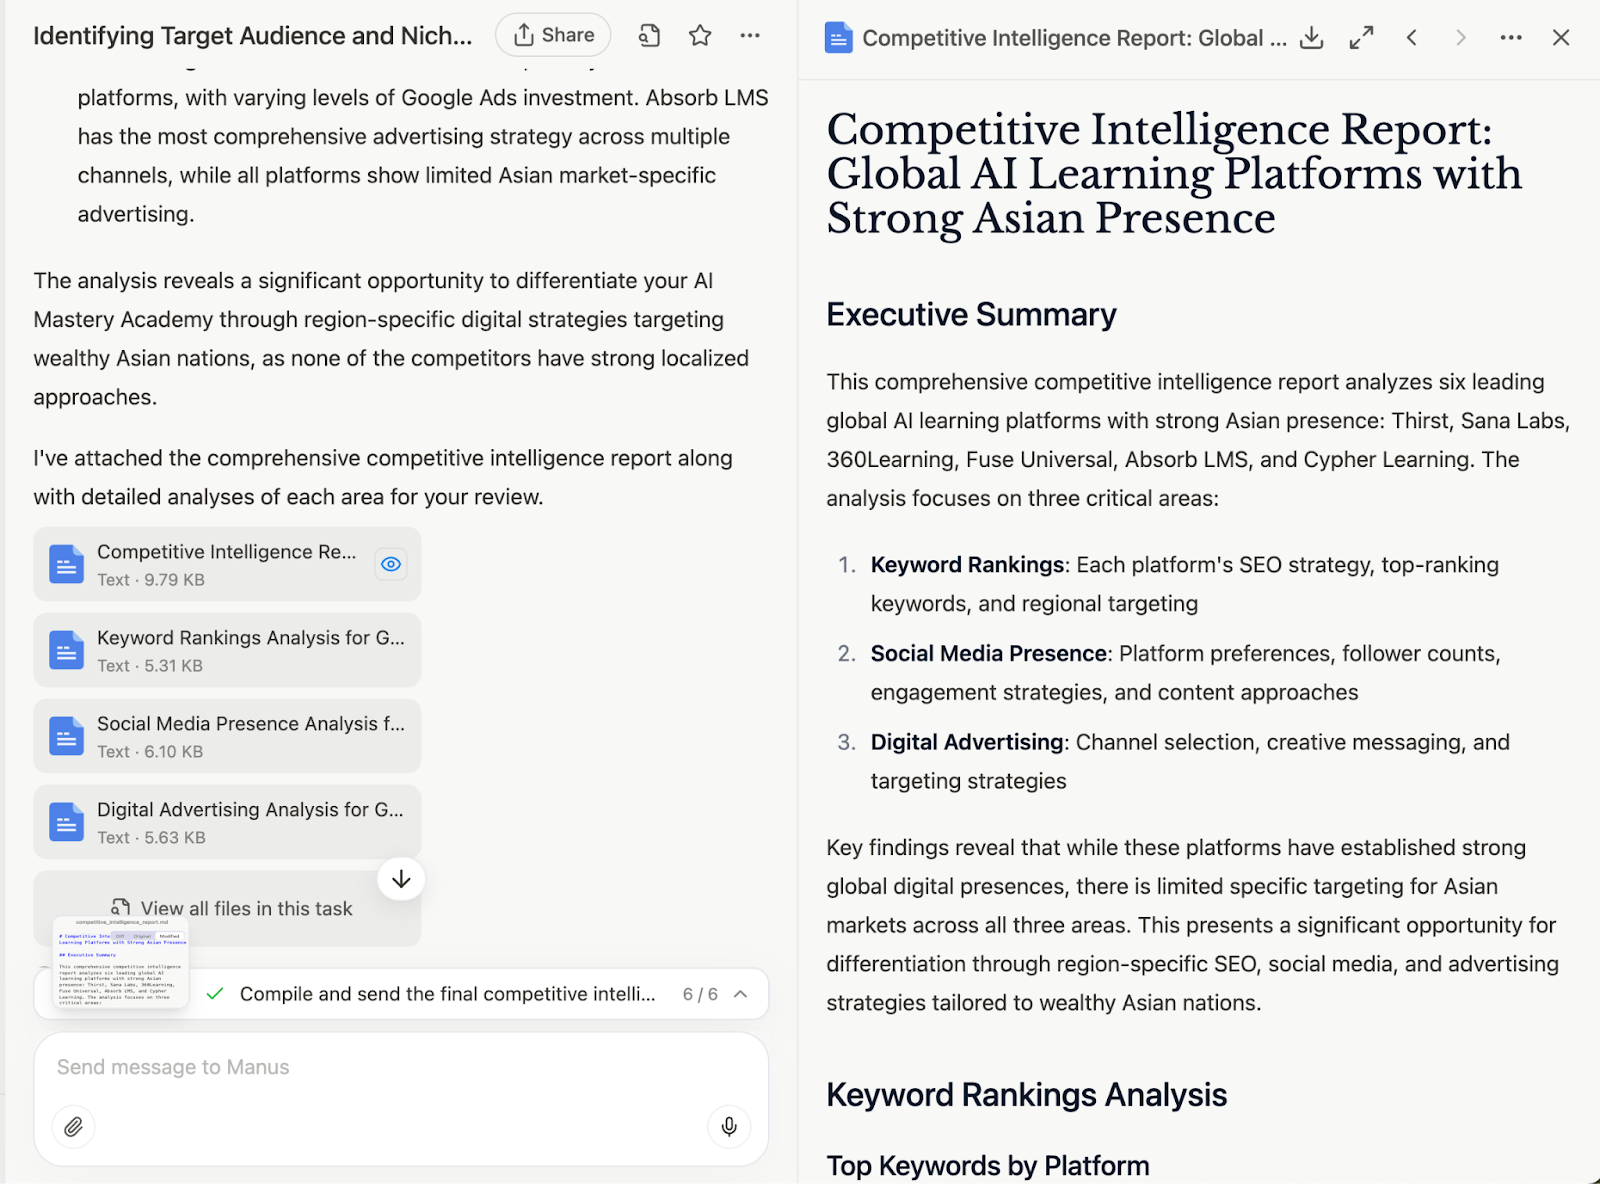Viewport: 1600px width, 1184px height.
Task: Open the task files icon in the header
Action: pyautogui.click(x=649, y=36)
